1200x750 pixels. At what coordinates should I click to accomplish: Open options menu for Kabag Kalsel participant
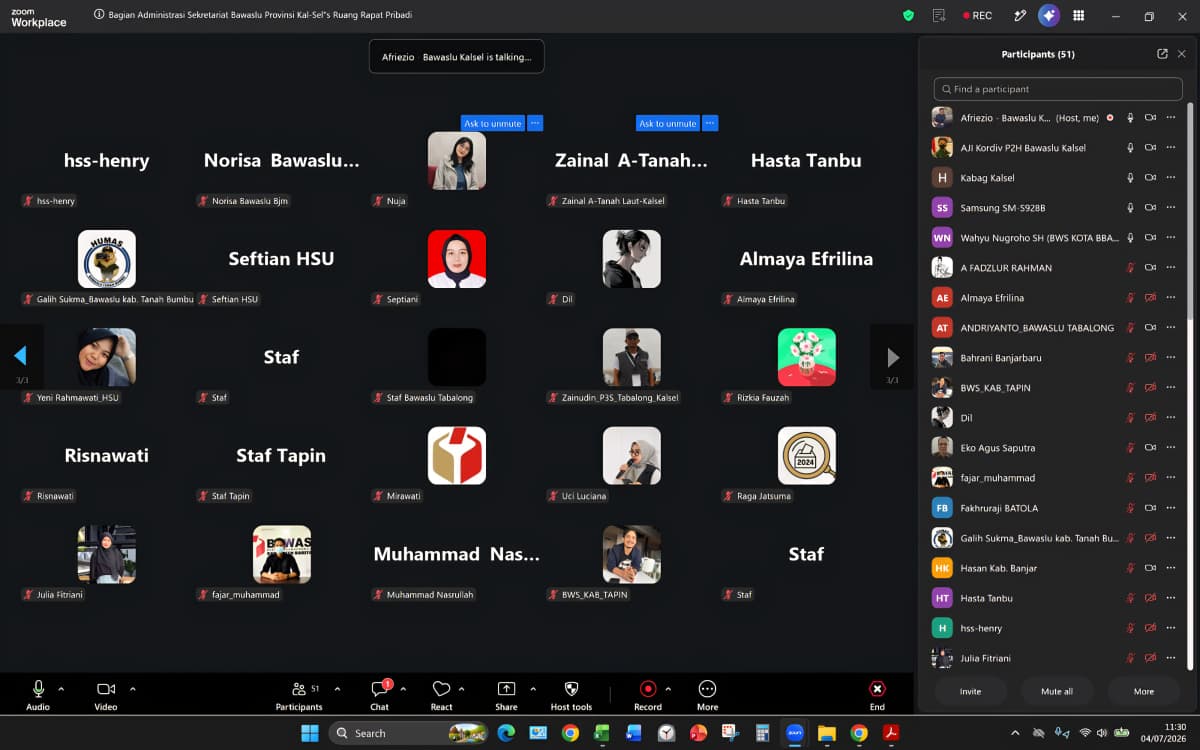(1171, 178)
